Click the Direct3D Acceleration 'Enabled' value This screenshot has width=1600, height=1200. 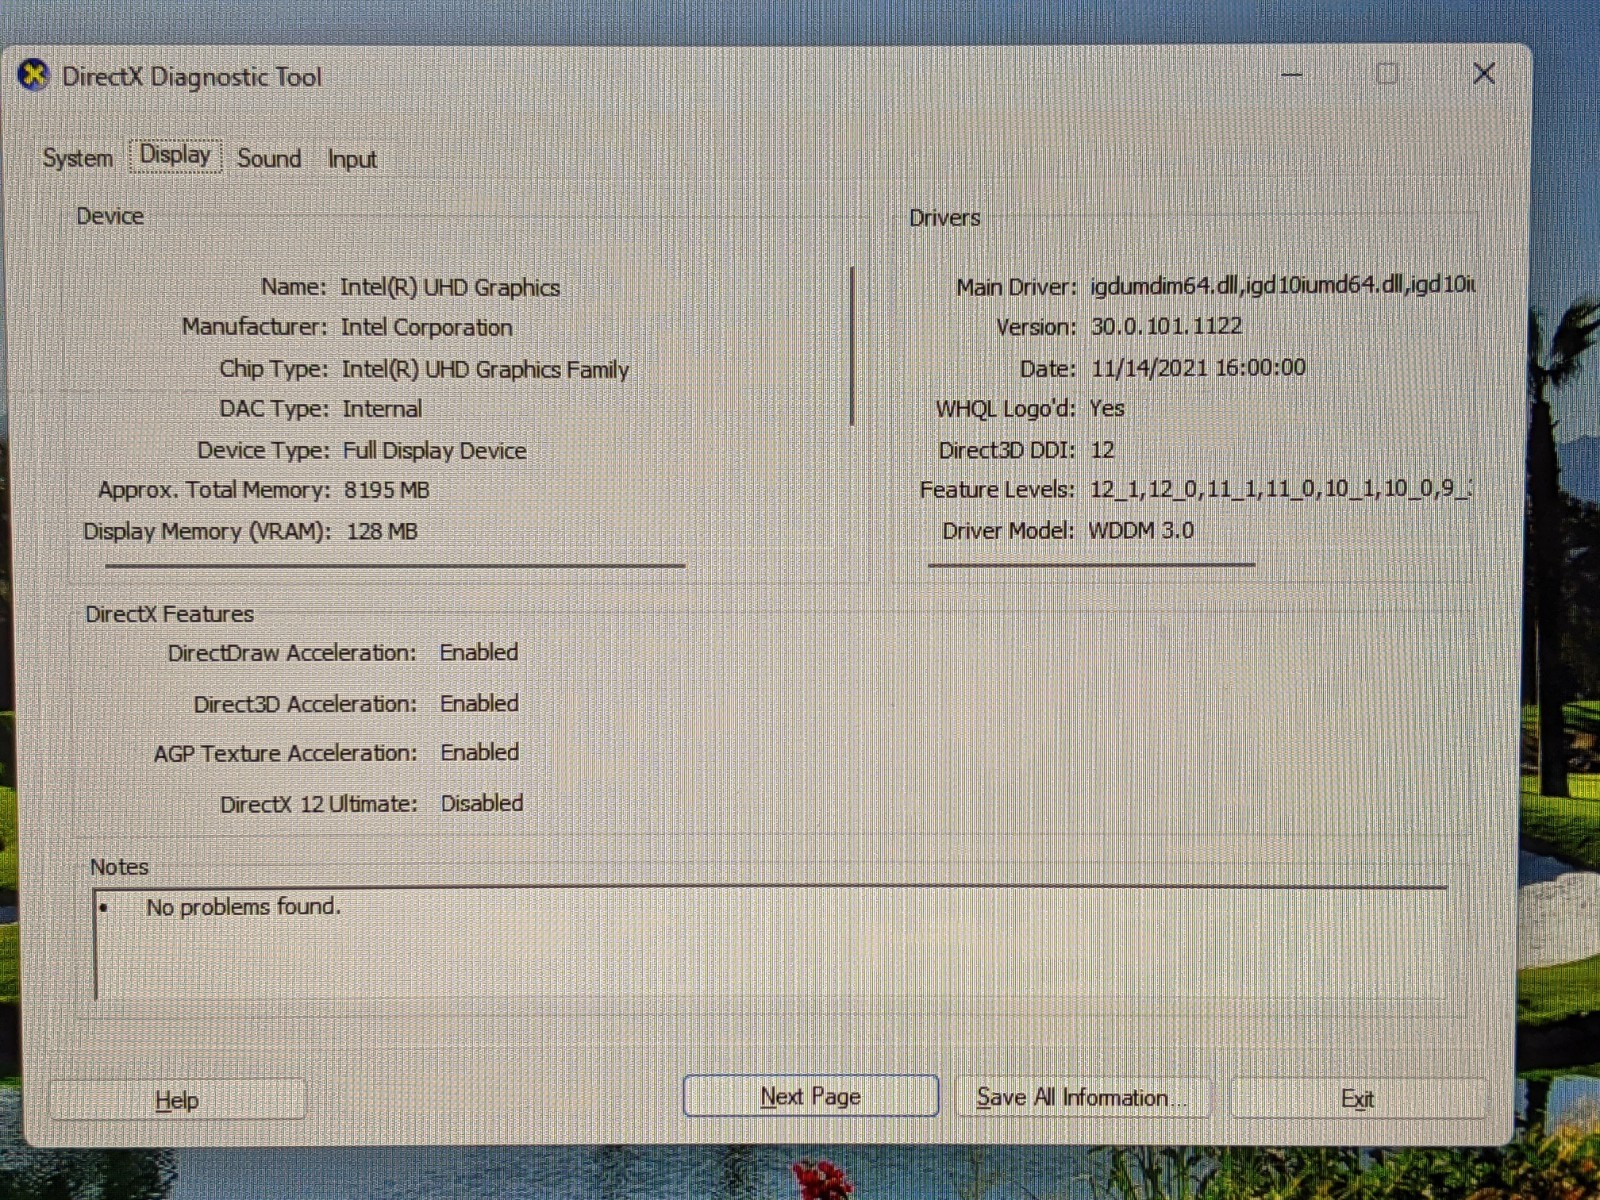pyautogui.click(x=479, y=703)
